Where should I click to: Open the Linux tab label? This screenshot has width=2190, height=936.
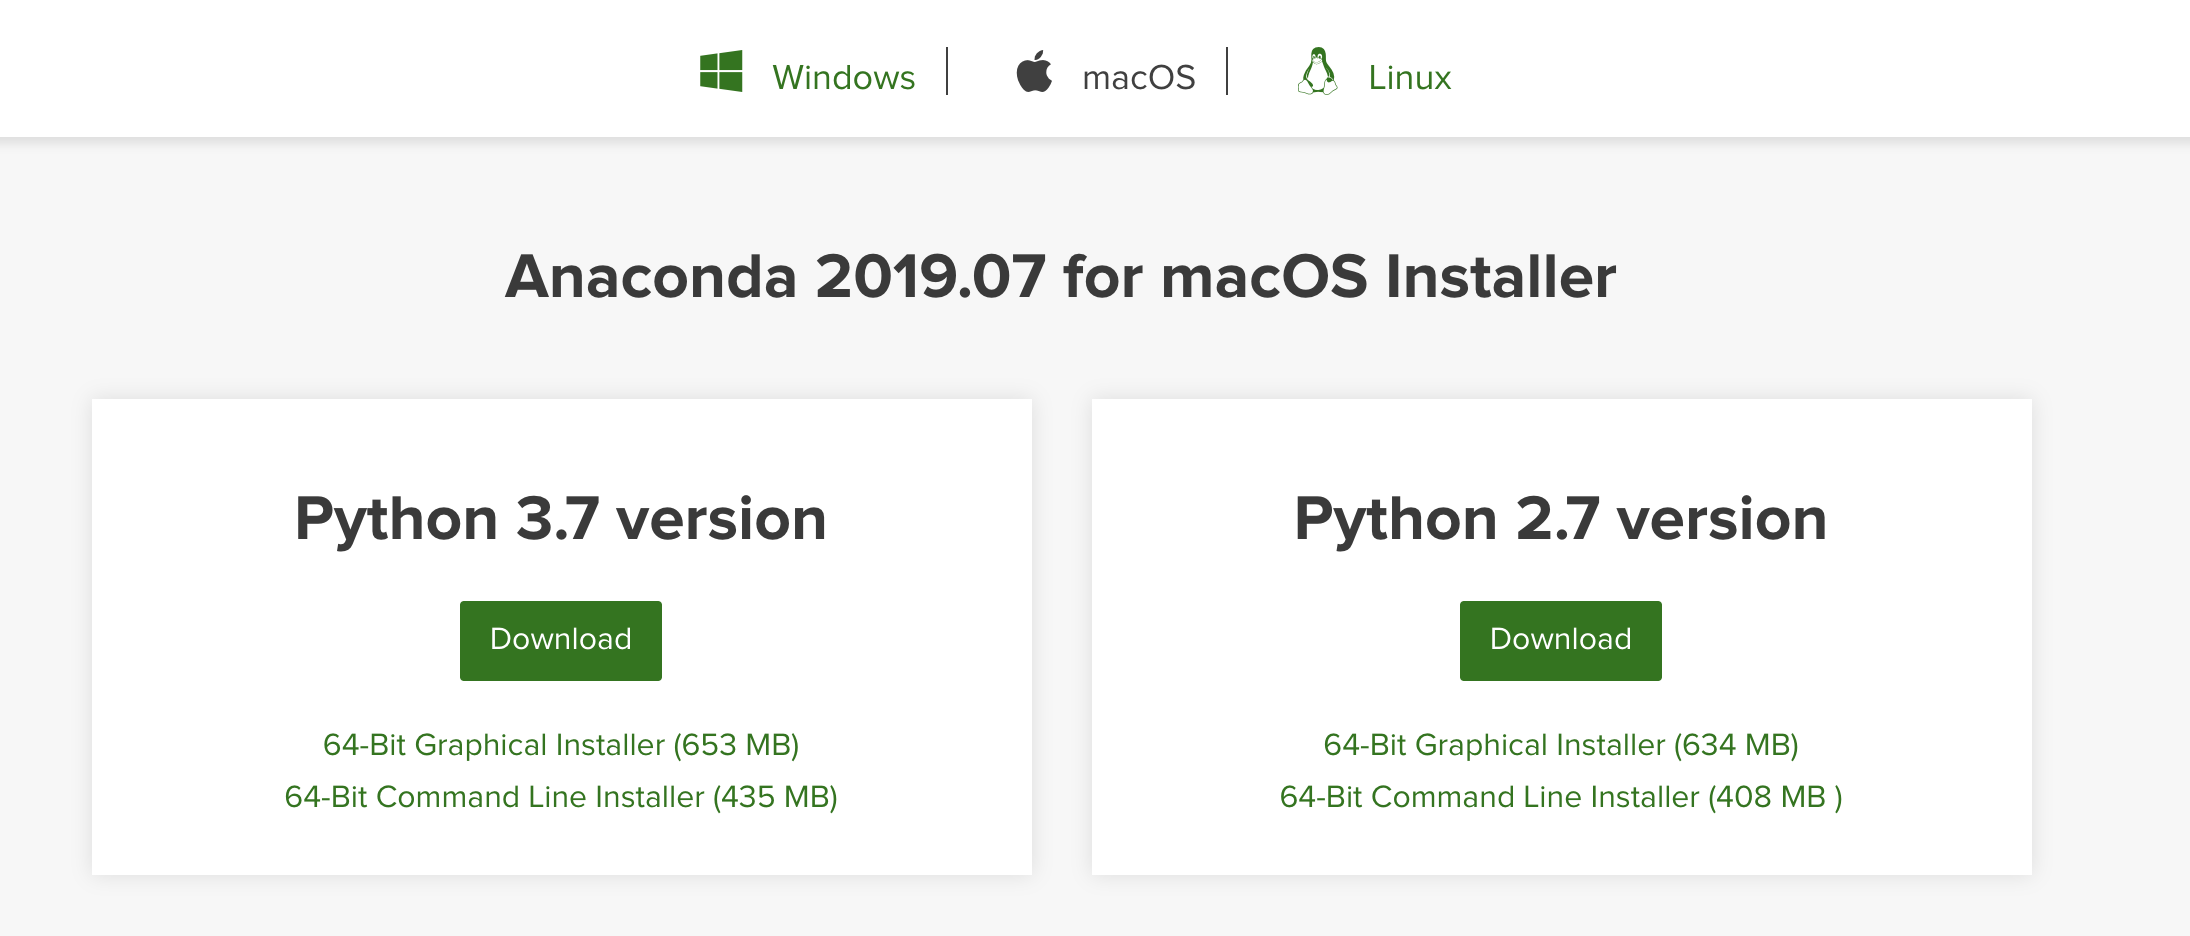click(x=1409, y=77)
